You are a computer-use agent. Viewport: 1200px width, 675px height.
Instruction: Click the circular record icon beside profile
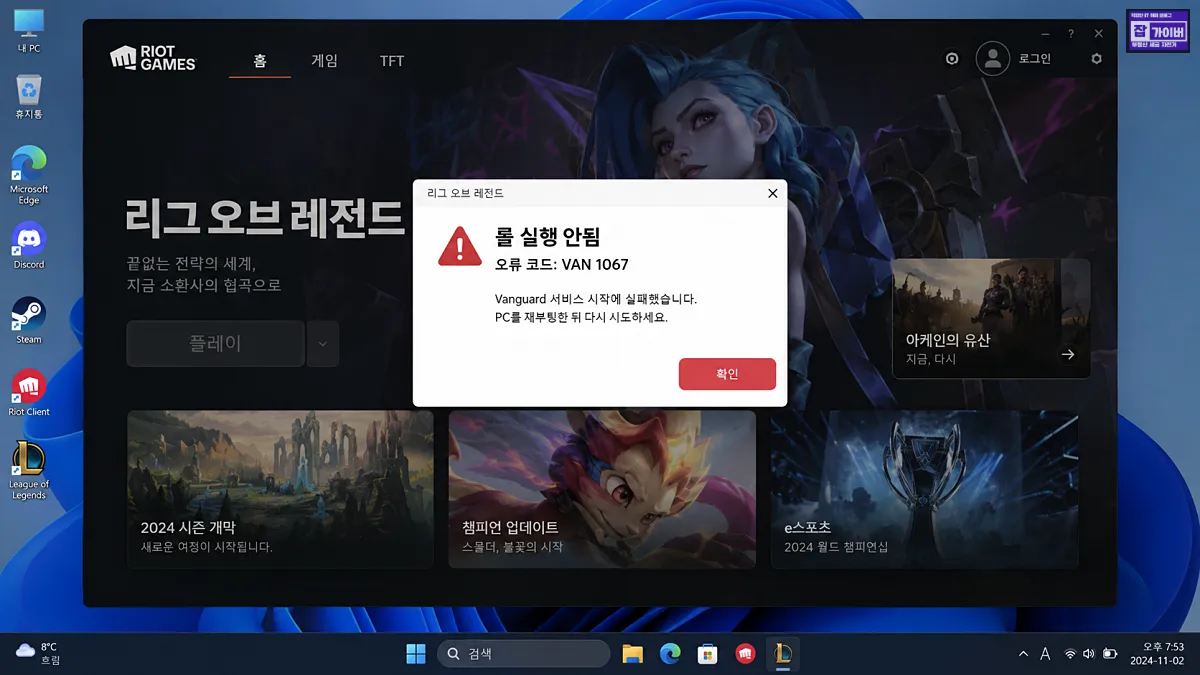tap(952, 59)
